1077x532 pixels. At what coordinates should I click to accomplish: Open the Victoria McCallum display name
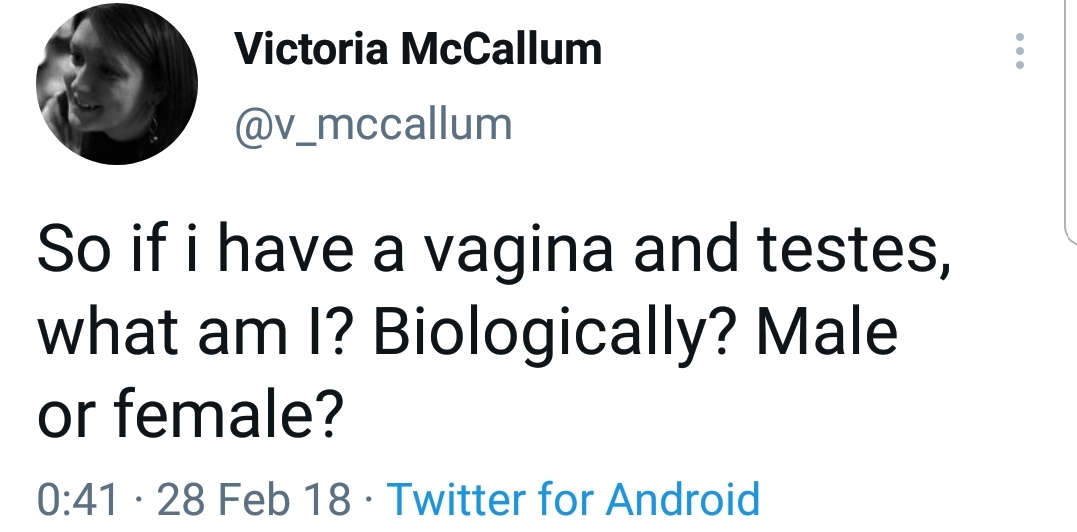418,48
